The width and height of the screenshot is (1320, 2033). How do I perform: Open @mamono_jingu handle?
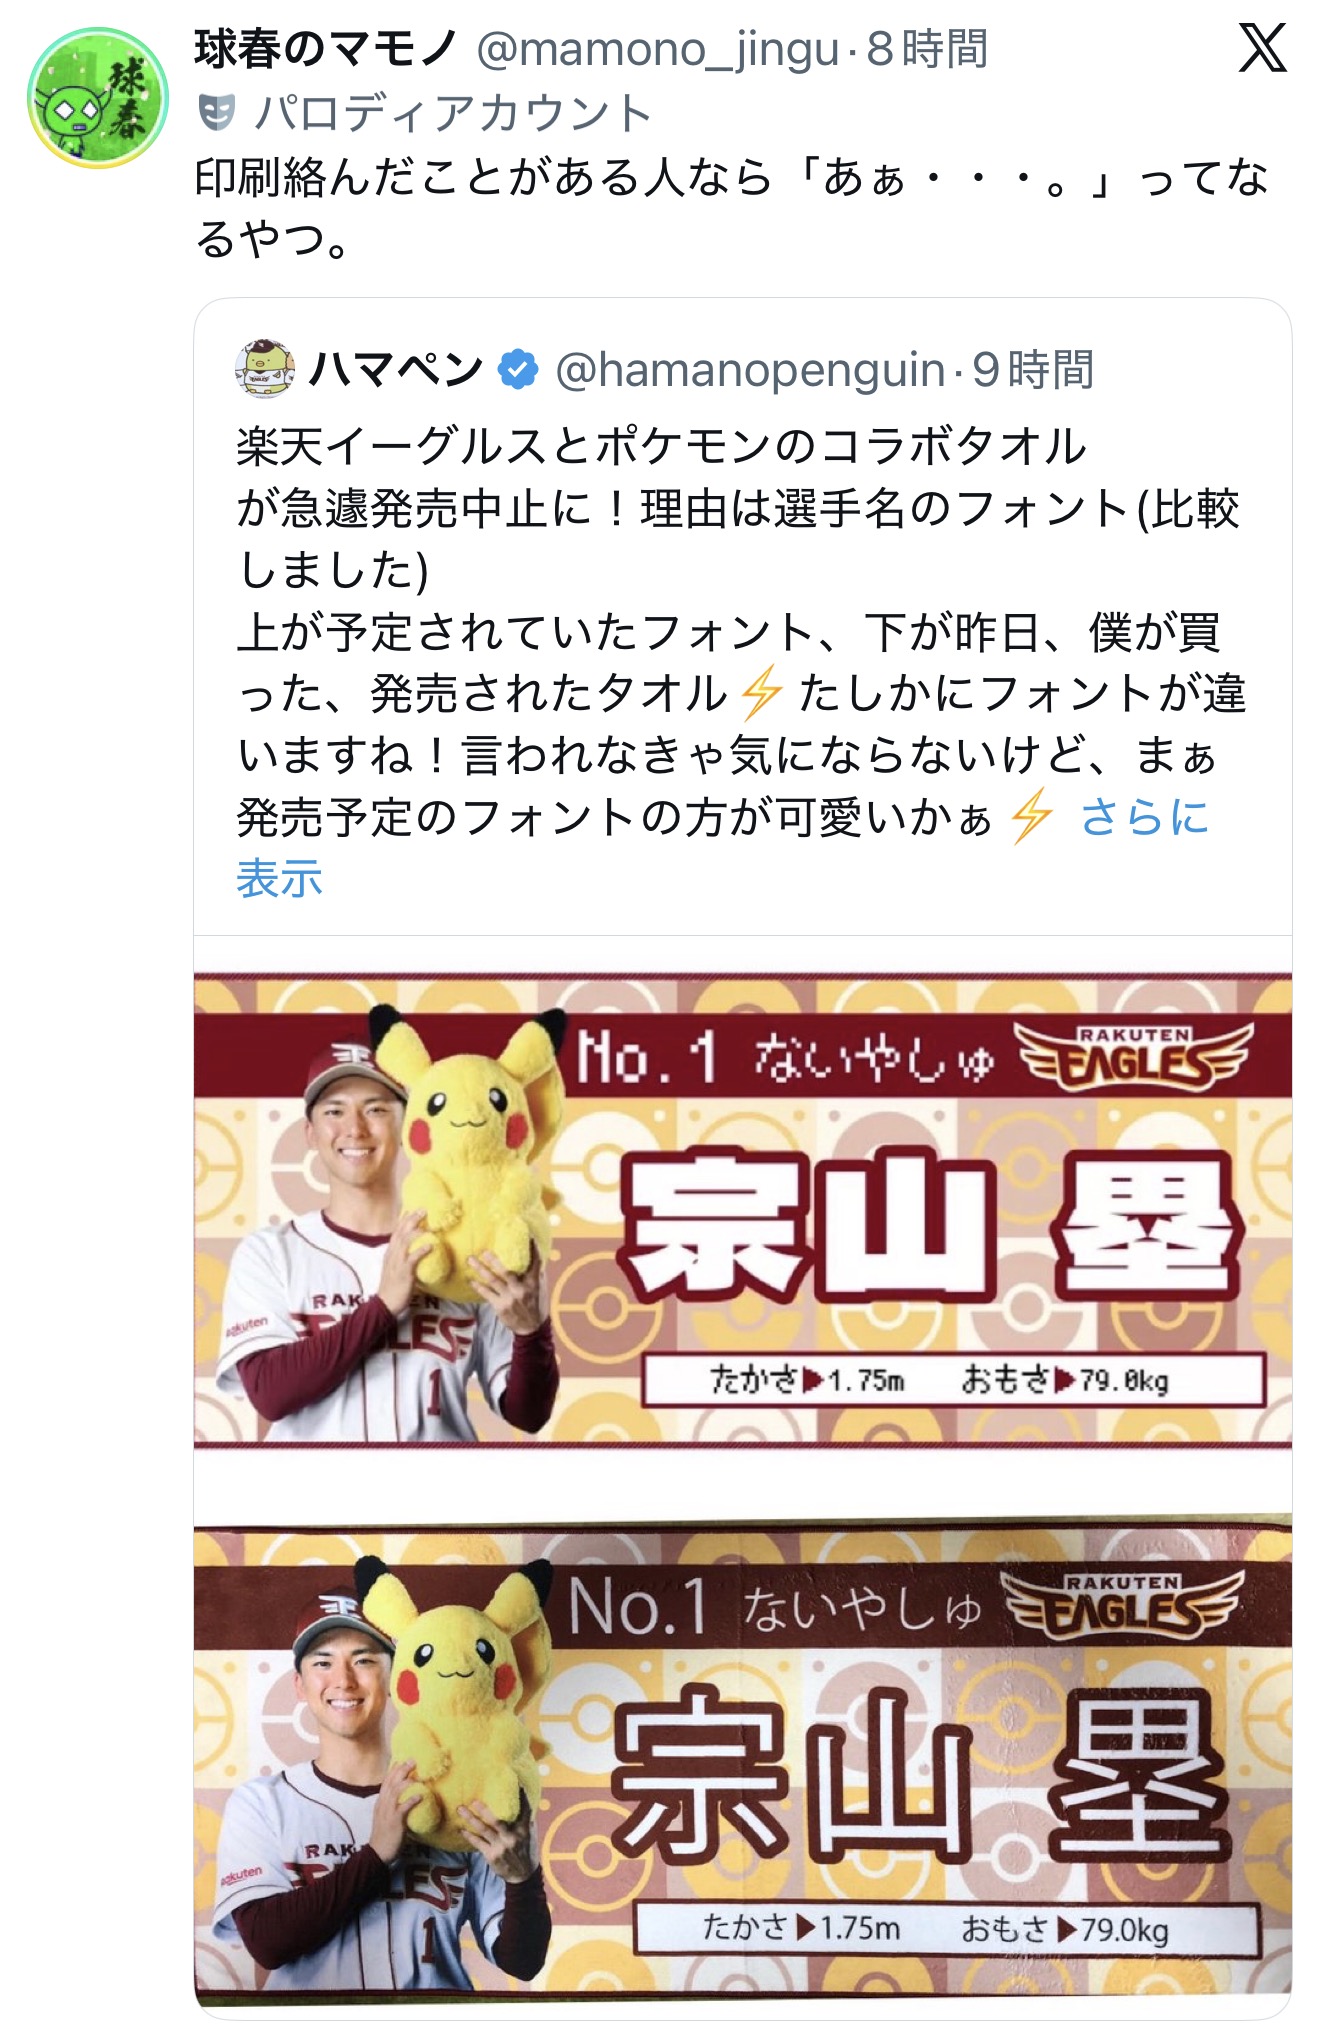tap(657, 49)
